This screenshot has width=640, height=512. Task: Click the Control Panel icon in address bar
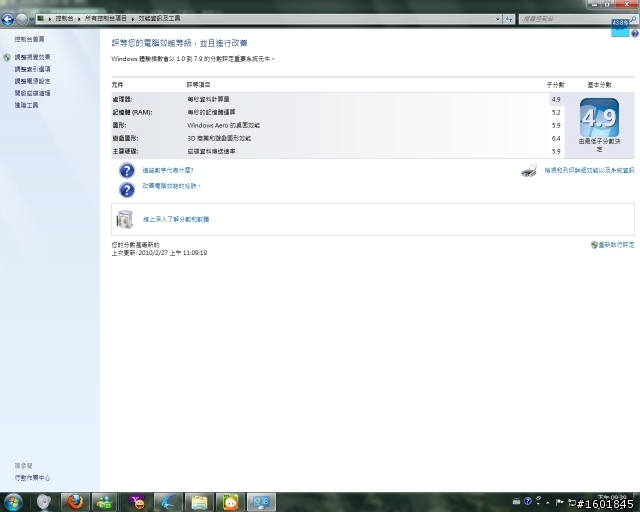coord(40,18)
